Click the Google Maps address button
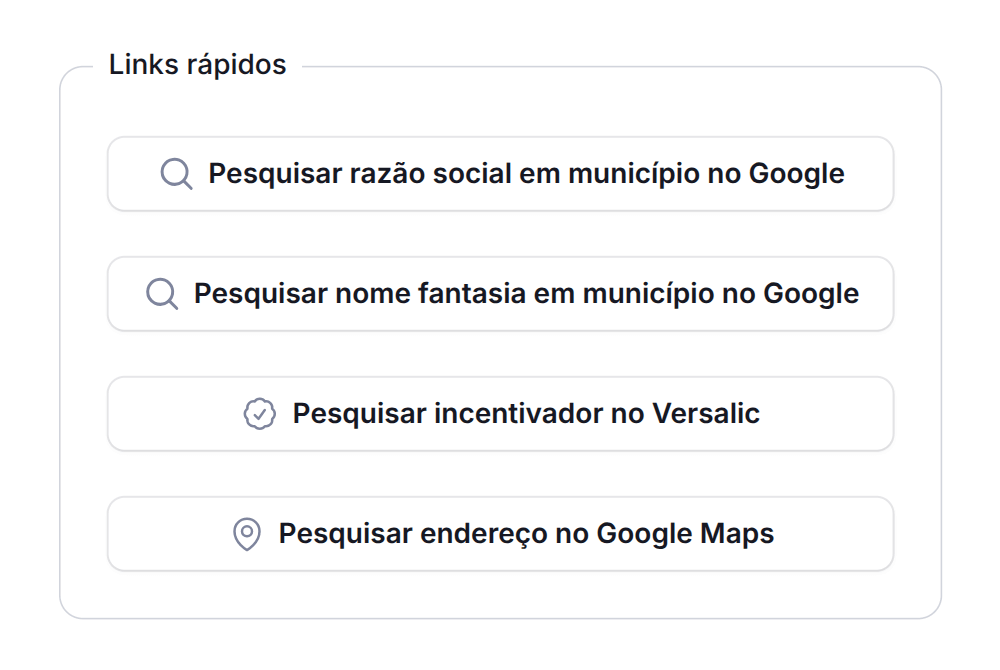Viewport: 1000px width, 670px height. pos(500,534)
